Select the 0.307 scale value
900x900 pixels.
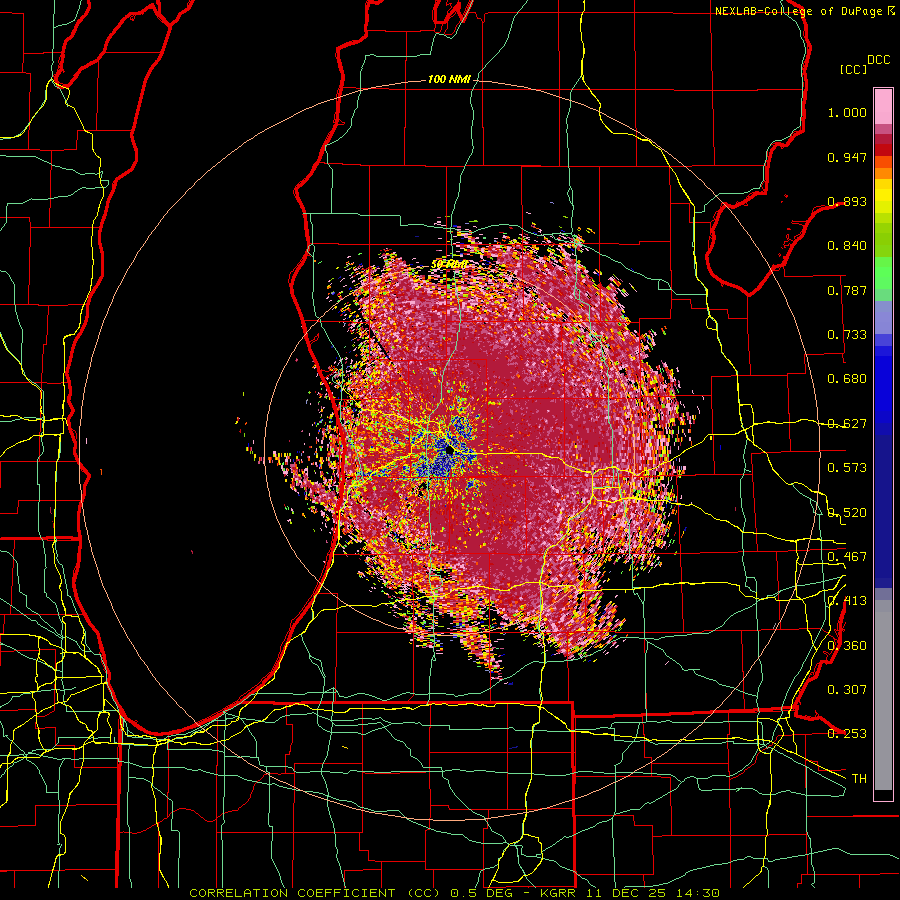coord(847,690)
